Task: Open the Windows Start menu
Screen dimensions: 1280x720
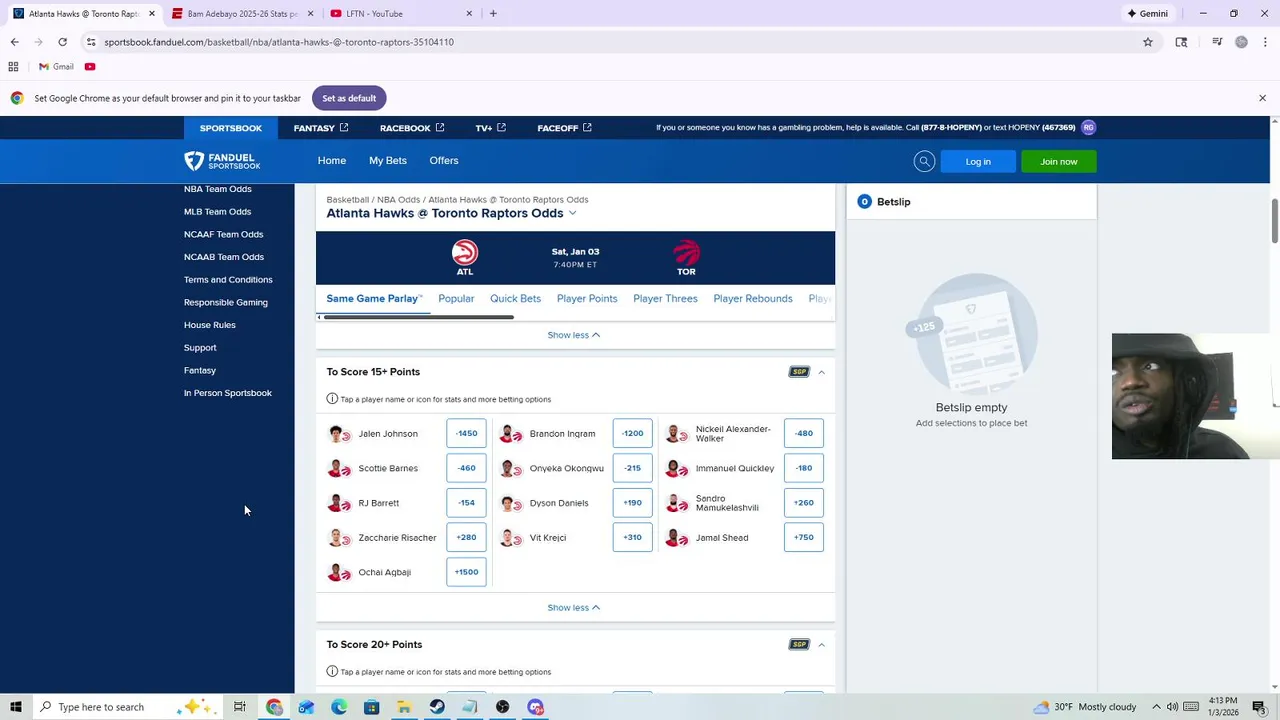Action: 15,707
